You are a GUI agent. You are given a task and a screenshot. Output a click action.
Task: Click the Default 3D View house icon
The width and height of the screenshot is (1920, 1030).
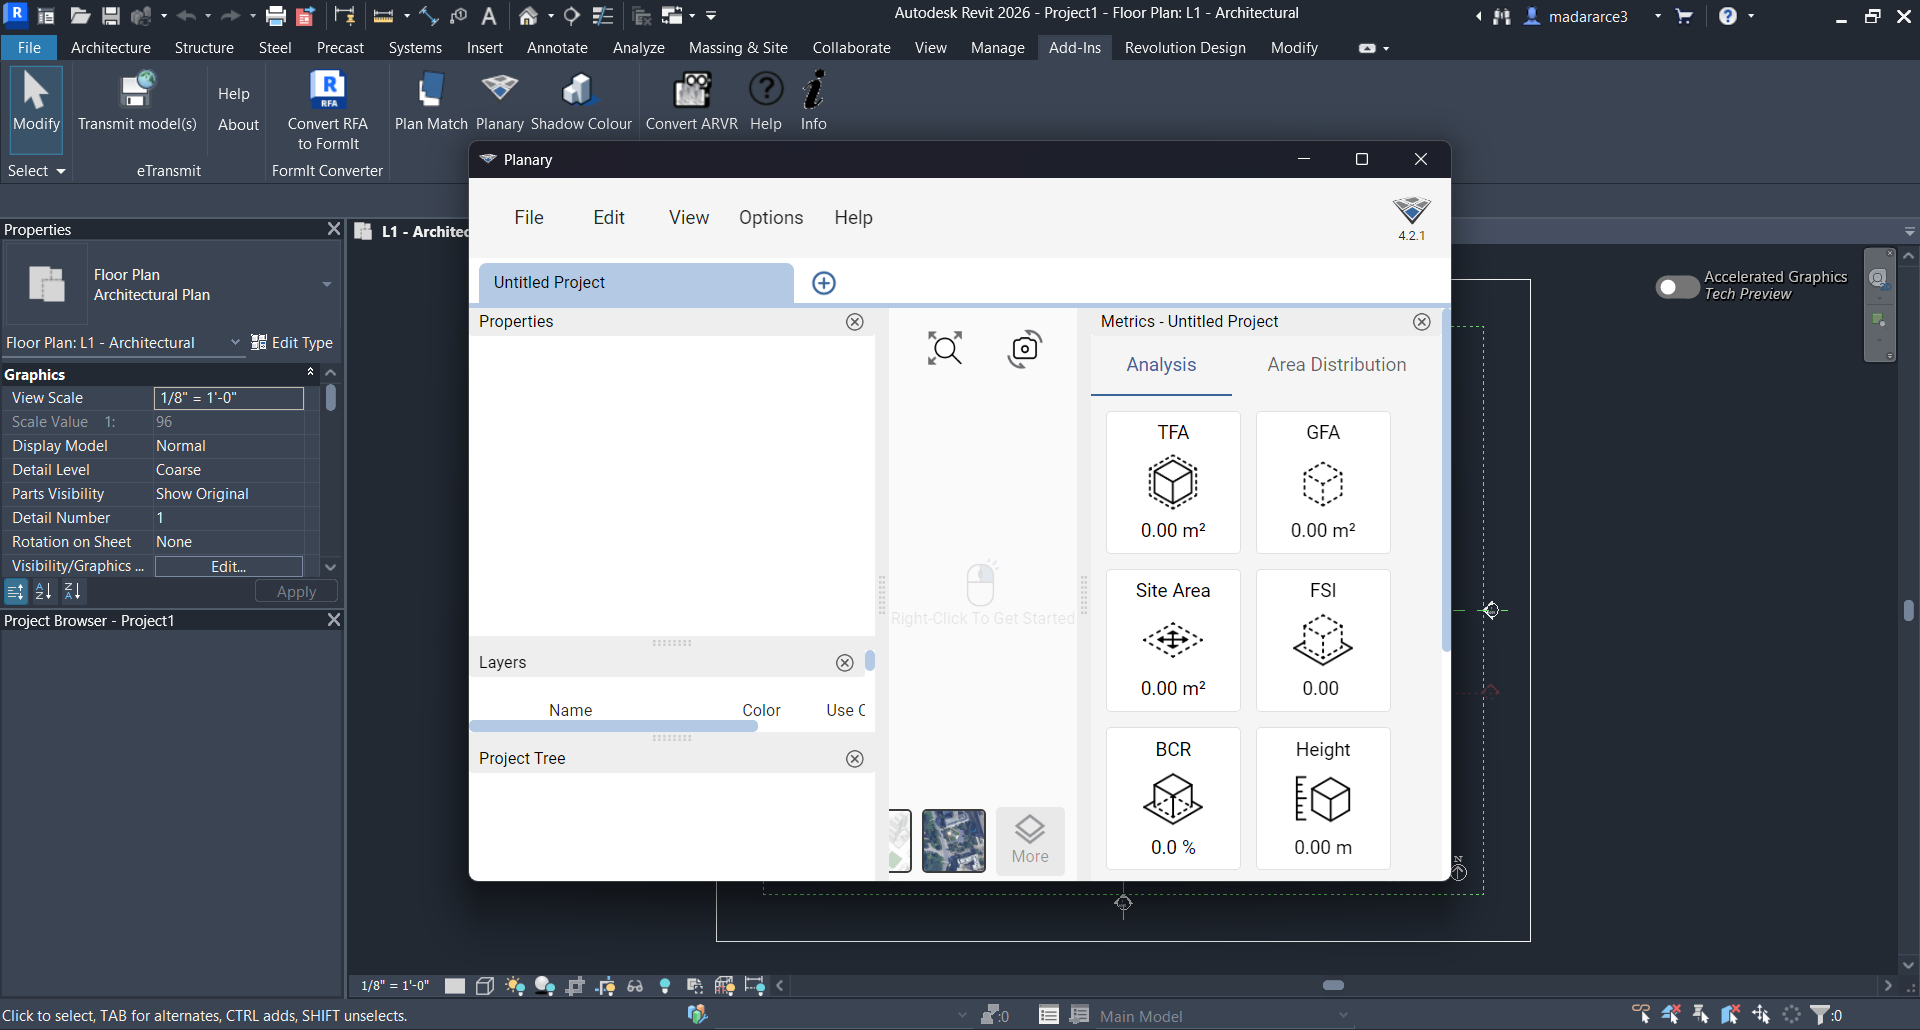click(529, 16)
